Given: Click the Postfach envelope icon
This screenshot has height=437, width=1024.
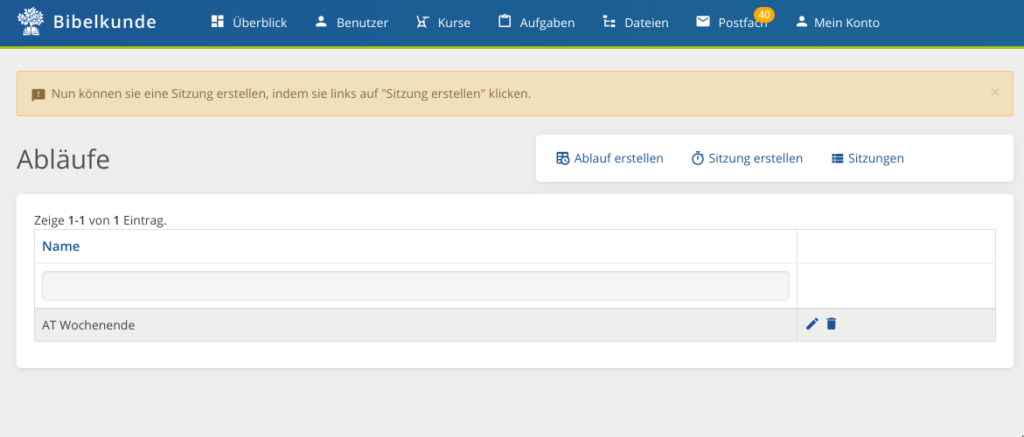Looking at the screenshot, I should pos(703,22).
